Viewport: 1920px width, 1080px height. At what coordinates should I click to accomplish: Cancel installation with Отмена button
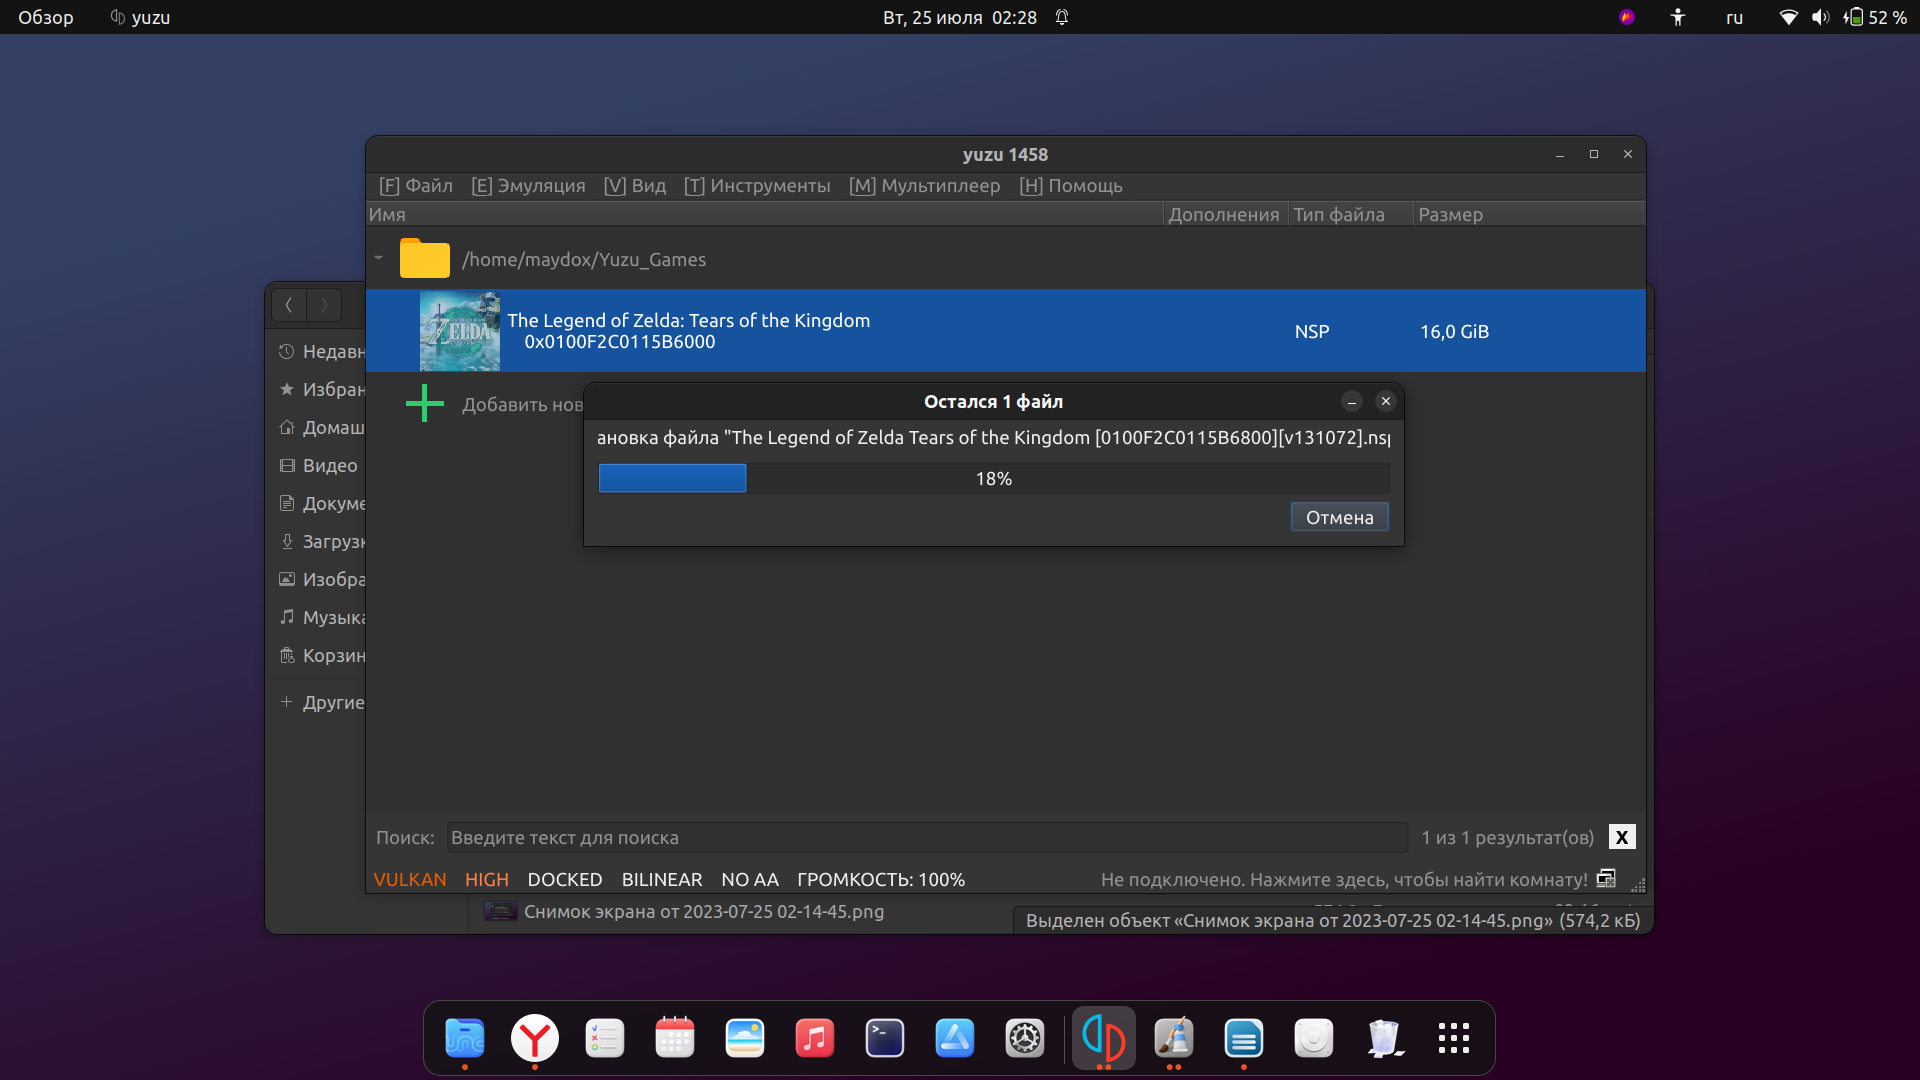(1339, 517)
